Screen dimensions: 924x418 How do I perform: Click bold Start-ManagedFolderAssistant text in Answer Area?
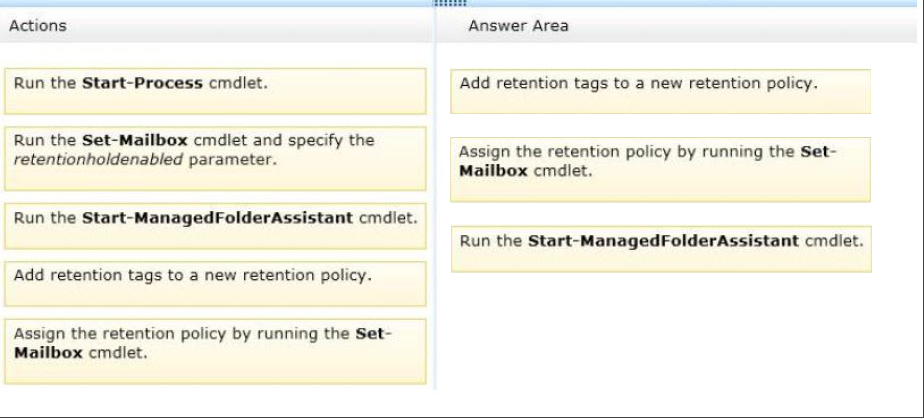pos(664,241)
